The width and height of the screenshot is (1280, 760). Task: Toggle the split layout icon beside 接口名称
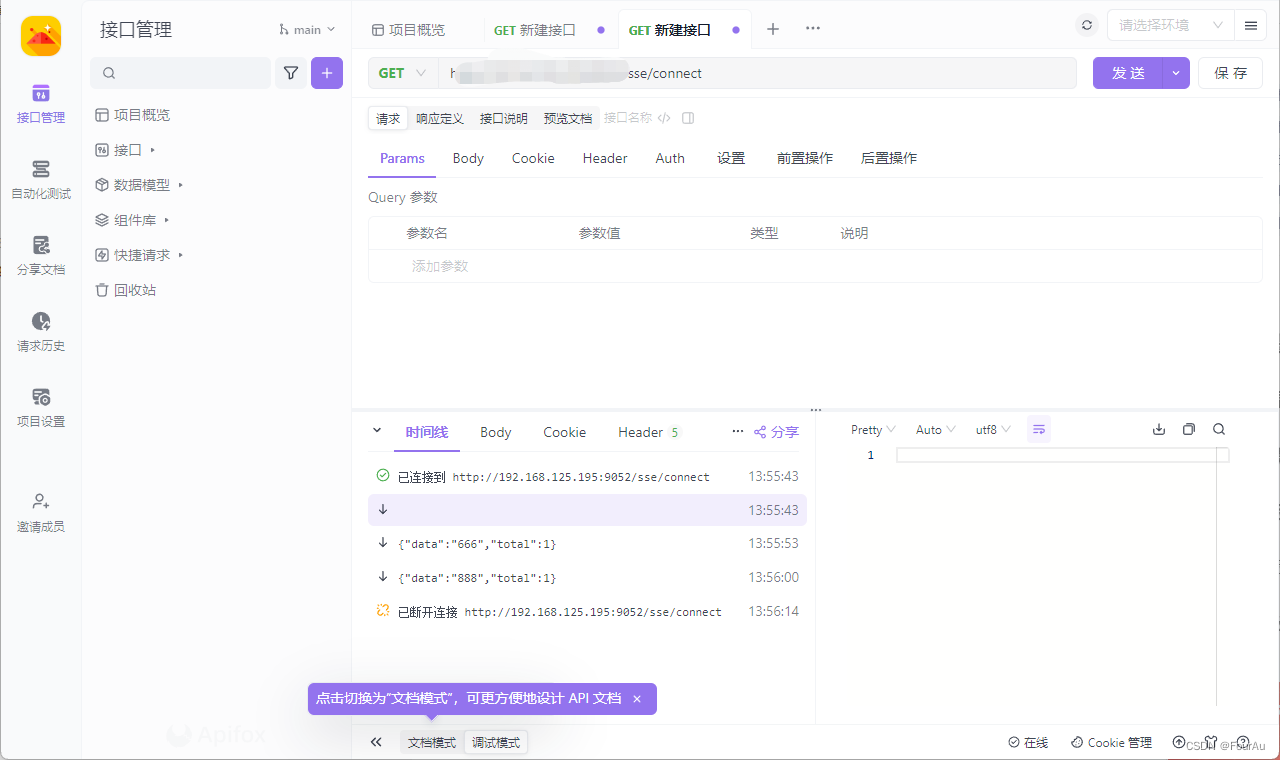(688, 118)
